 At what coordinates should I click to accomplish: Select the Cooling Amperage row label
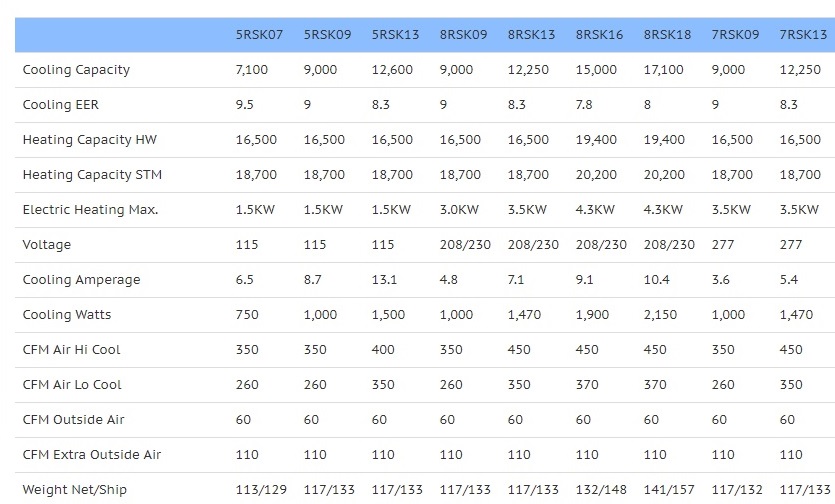point(81,280)
